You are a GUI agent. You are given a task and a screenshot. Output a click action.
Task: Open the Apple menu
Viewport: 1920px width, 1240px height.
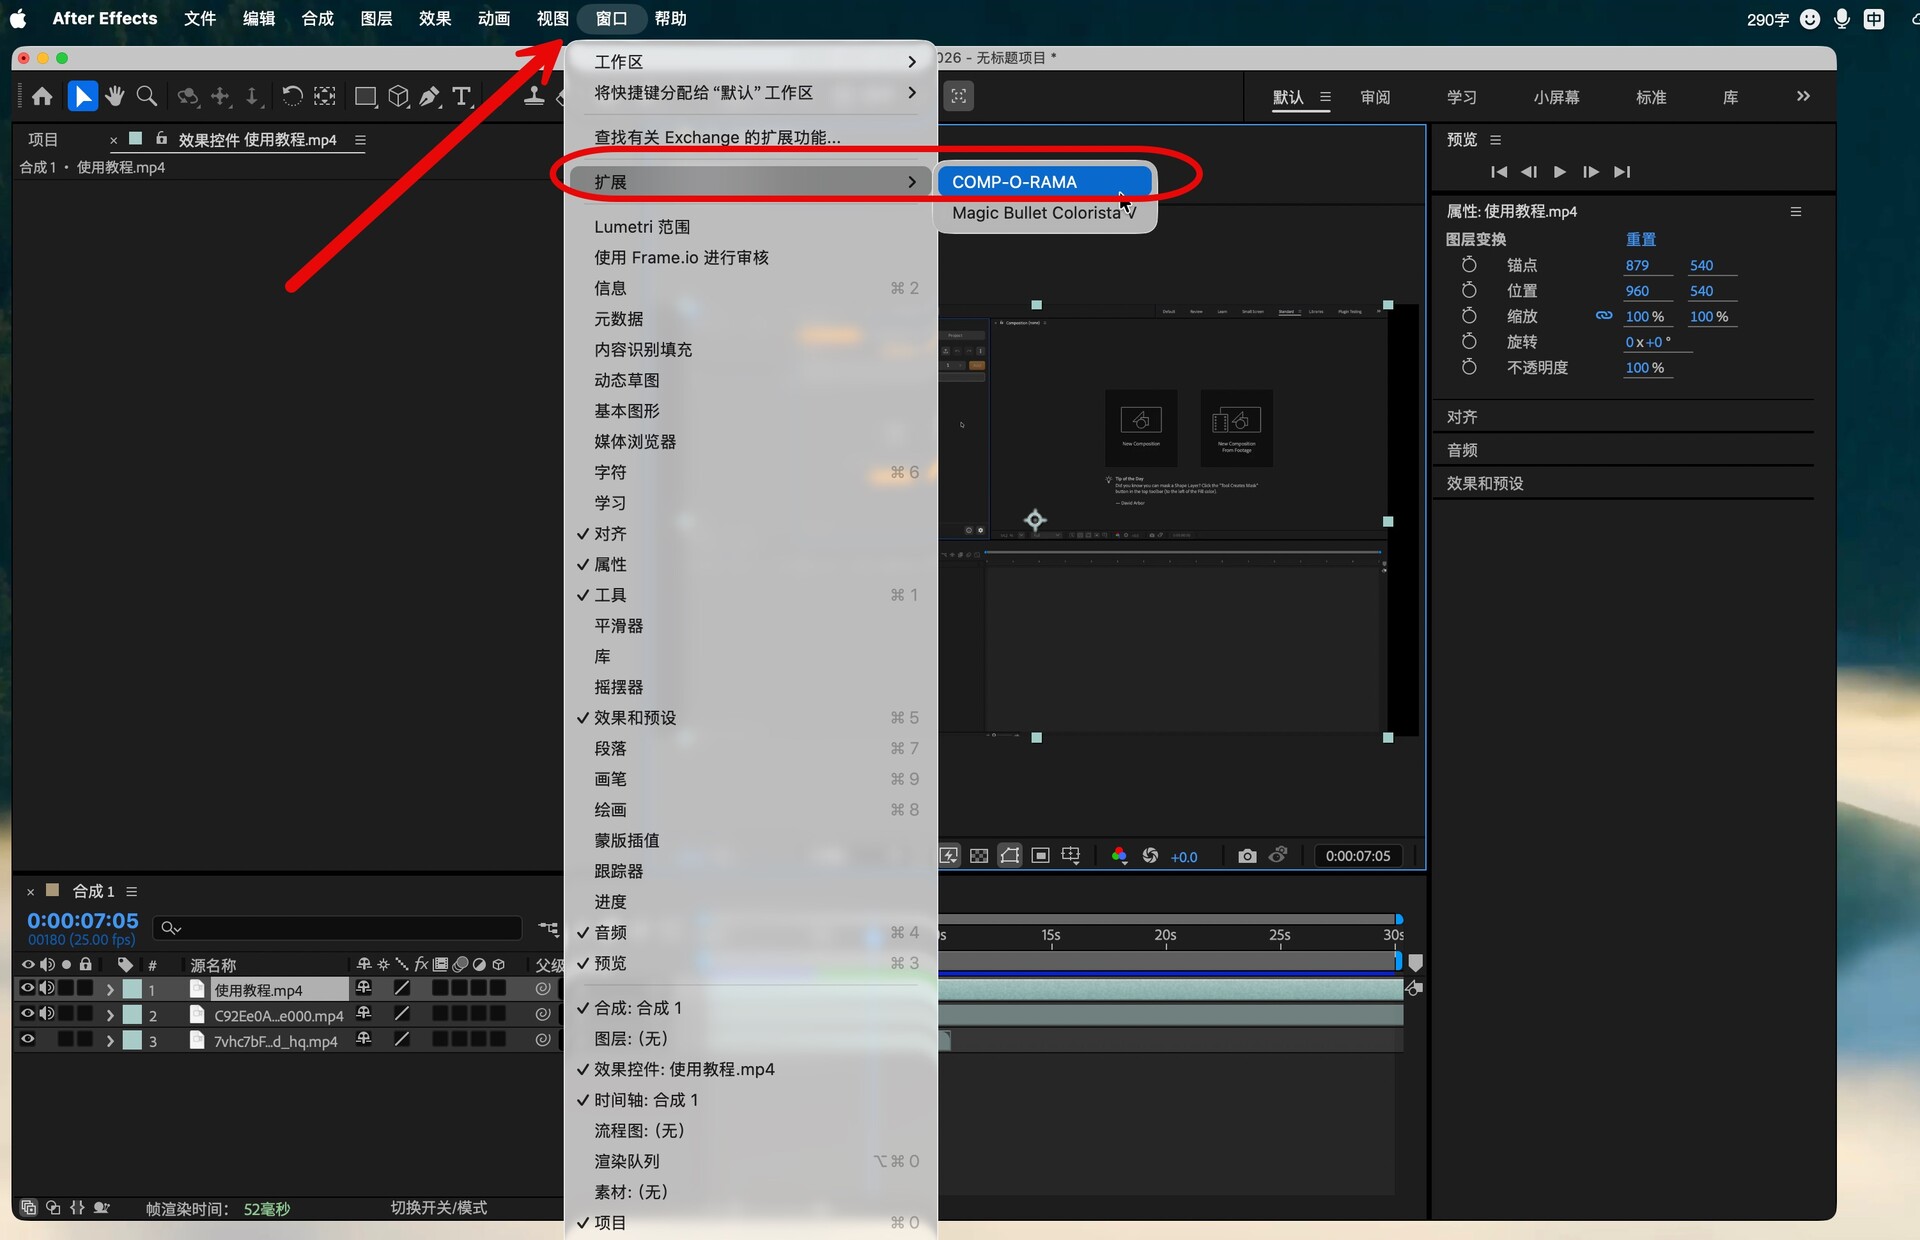[x=19, y=19]
